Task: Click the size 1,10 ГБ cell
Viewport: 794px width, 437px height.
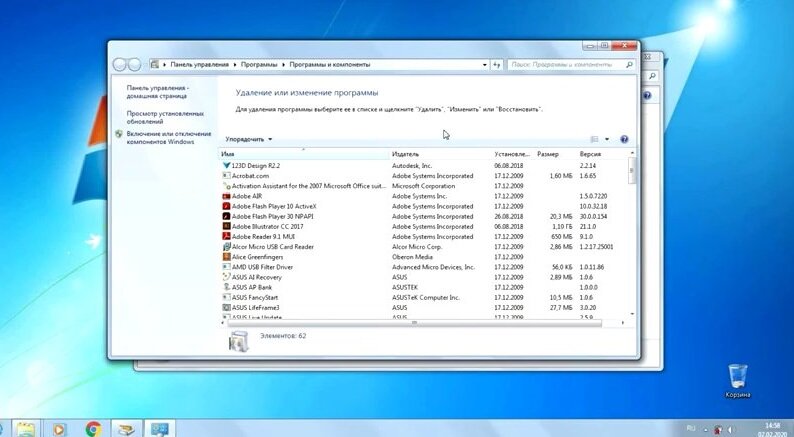Action: (x=562, y=226)
